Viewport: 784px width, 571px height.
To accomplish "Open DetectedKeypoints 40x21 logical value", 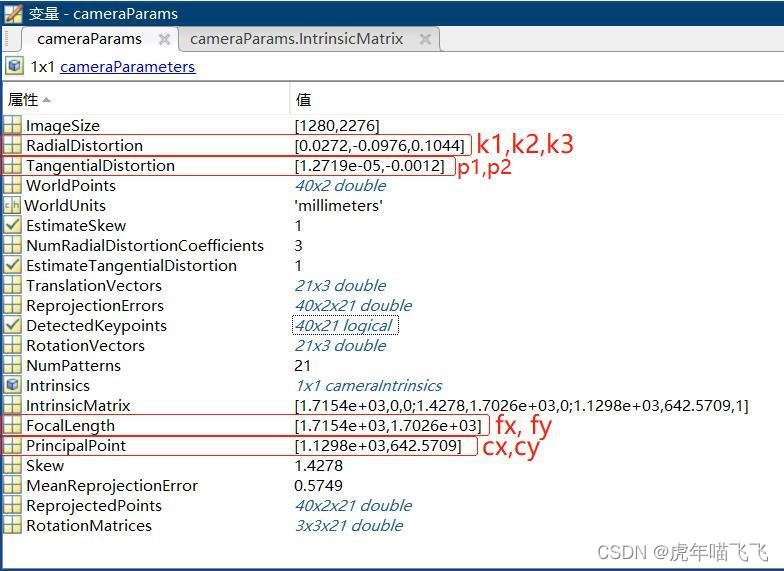I will click(x=345, y=326).
